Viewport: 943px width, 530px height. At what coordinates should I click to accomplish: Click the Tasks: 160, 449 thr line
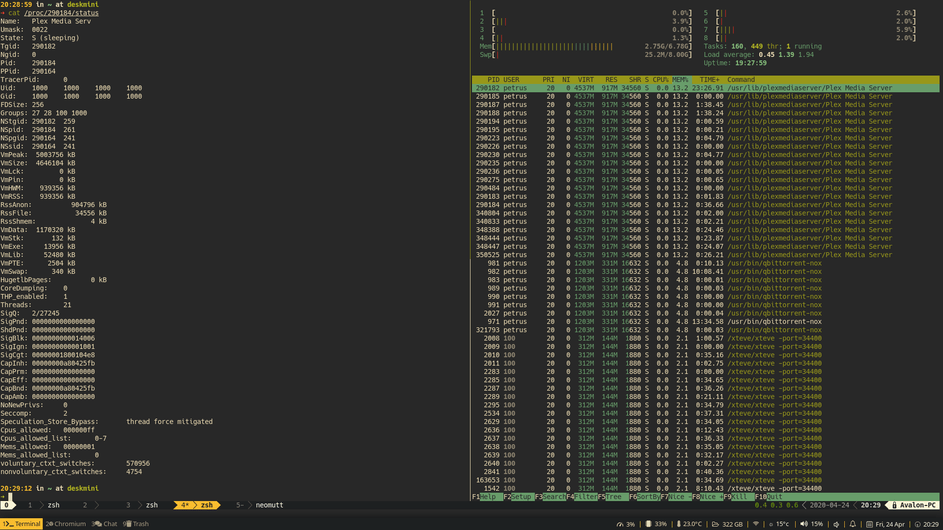[x=763, y=46]
